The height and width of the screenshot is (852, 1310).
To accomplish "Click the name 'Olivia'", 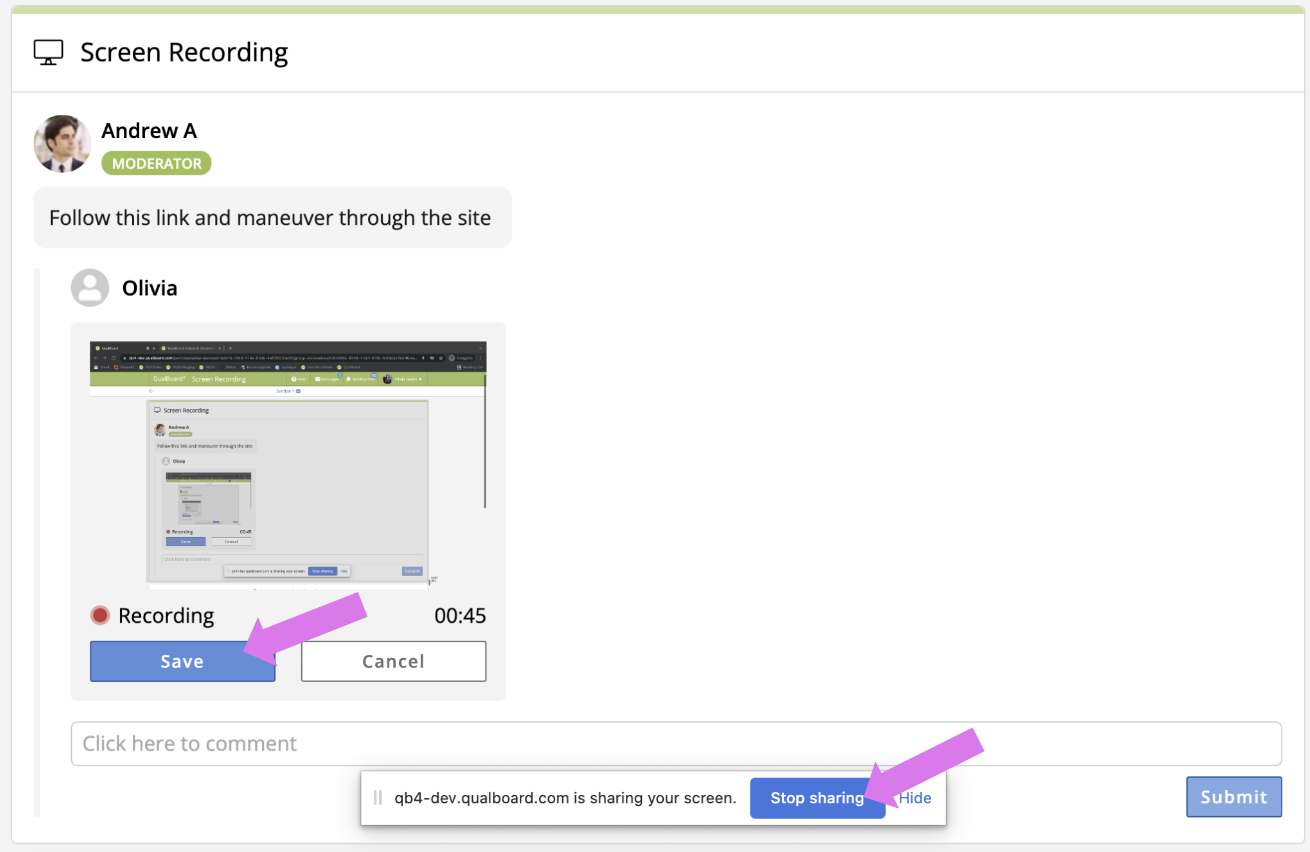I will point(150,288).
